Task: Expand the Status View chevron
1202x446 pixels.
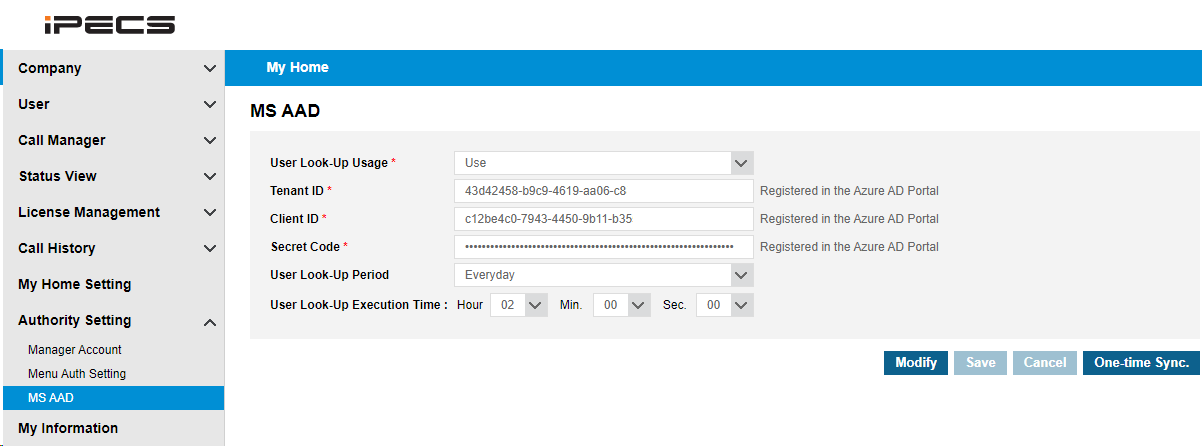Action: (209, 177)
